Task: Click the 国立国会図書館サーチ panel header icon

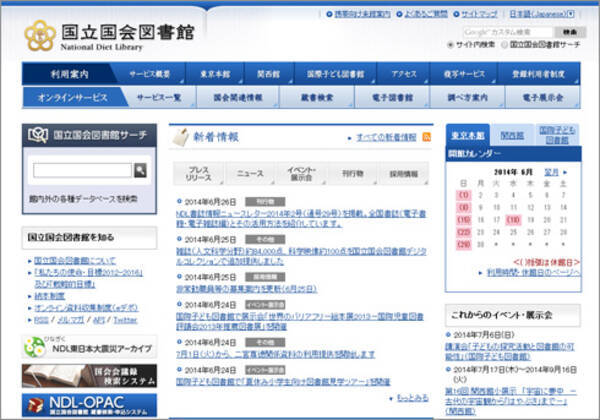Action: tap(38, 133)
